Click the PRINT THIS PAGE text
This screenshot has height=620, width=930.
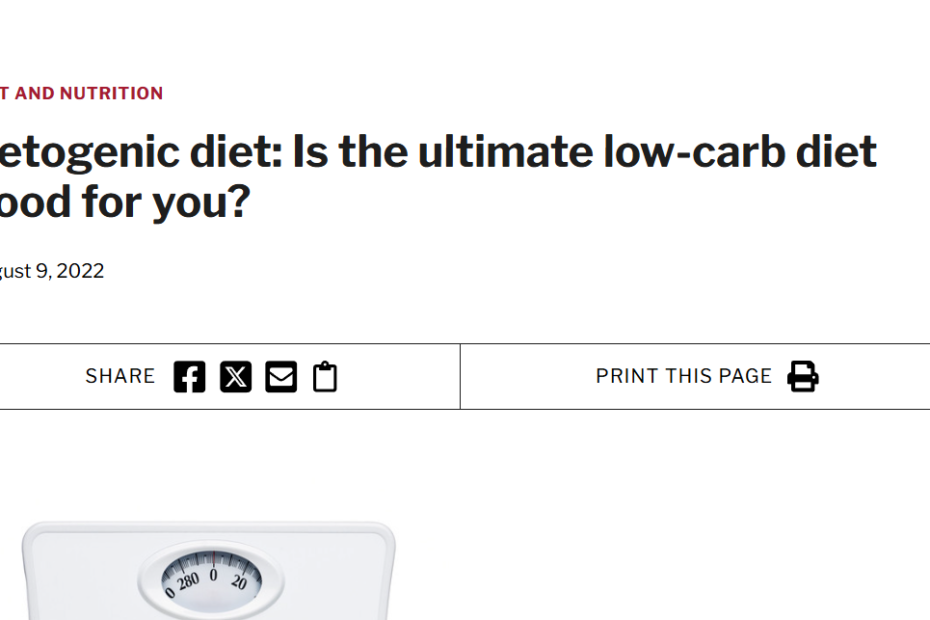[684, 377]
